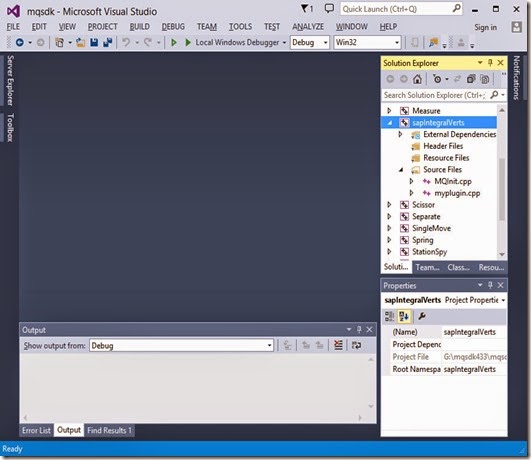Click the account avatar icon
Screen dimensions: 531x460
(516, 27)
